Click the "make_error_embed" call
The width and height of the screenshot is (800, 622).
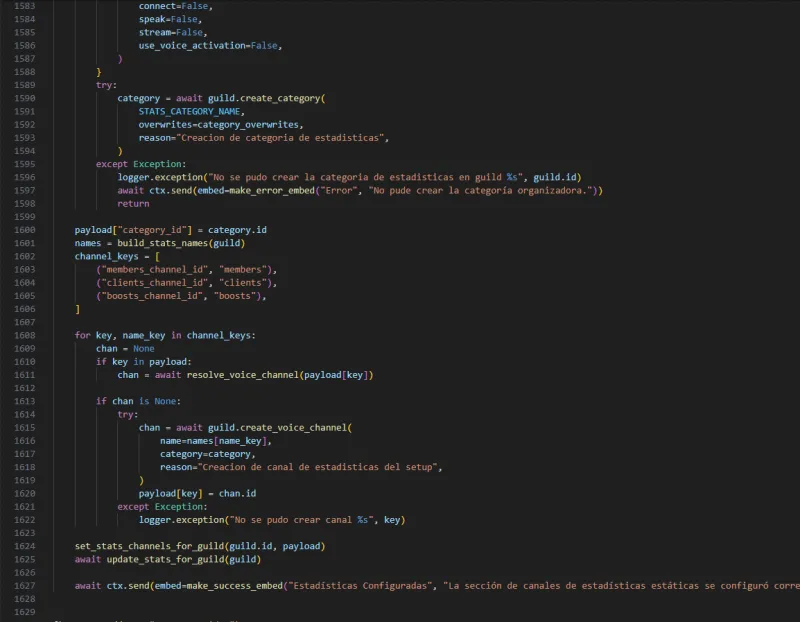(272, 190)
